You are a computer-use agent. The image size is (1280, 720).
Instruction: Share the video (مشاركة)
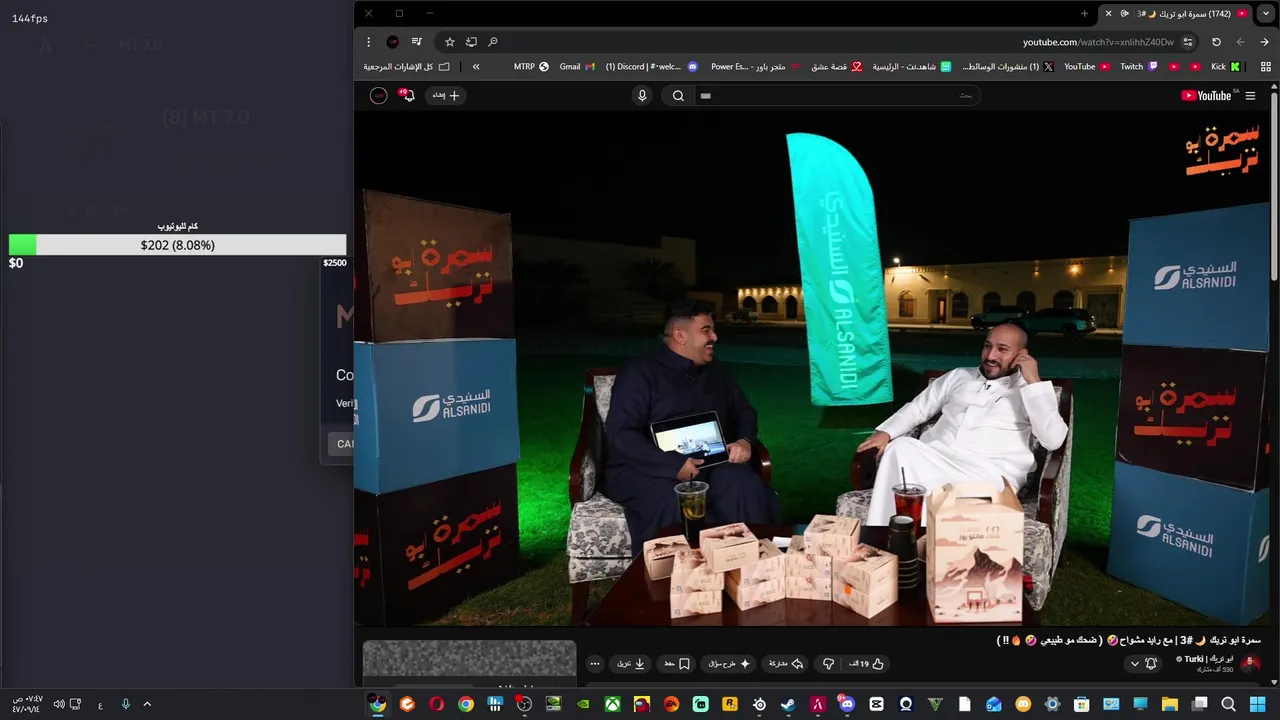(x=785, y=664)
